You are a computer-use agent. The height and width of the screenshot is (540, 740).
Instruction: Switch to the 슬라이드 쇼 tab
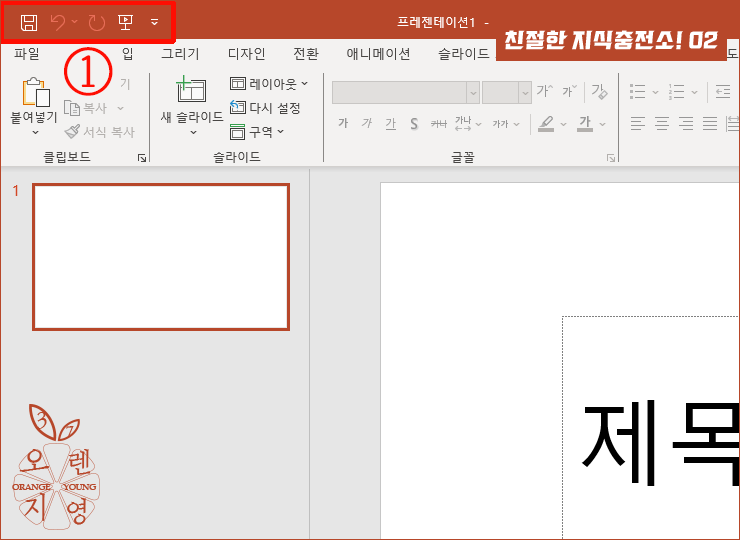click(465, 54)
